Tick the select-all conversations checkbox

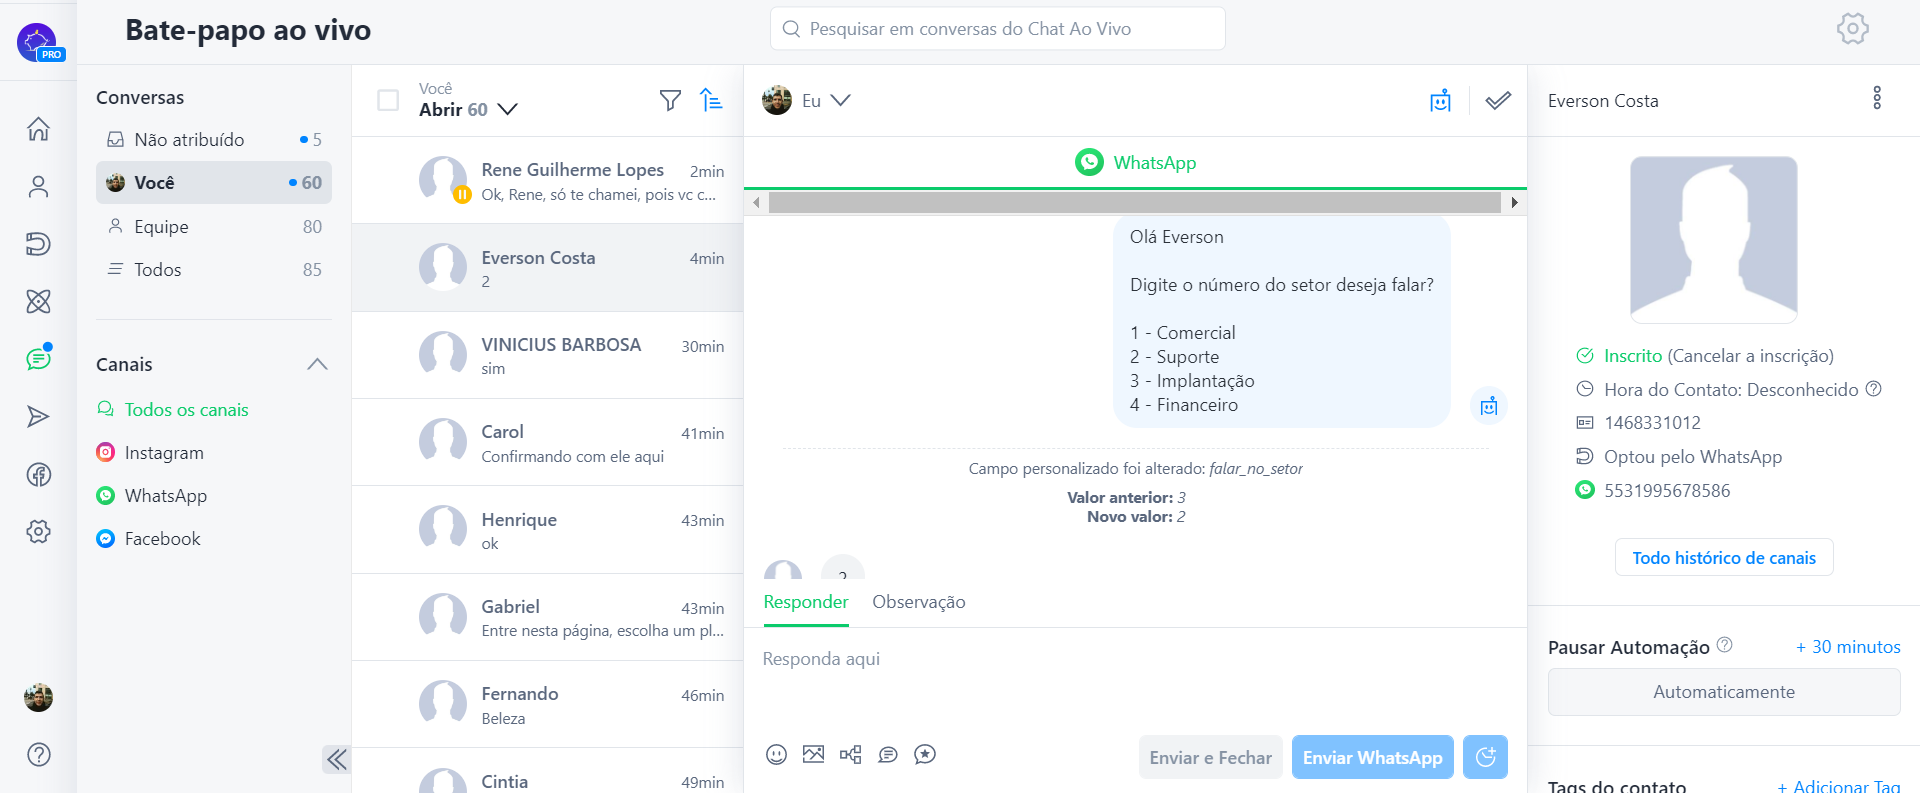[388, 101]
